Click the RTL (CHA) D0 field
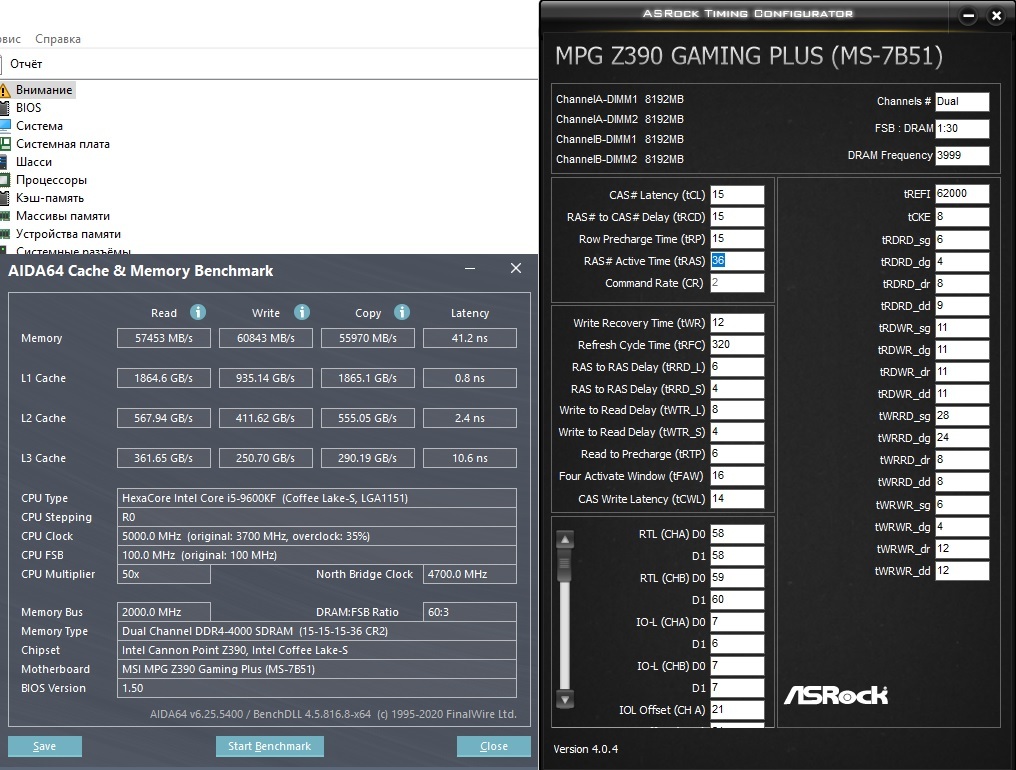 [737, 533]
